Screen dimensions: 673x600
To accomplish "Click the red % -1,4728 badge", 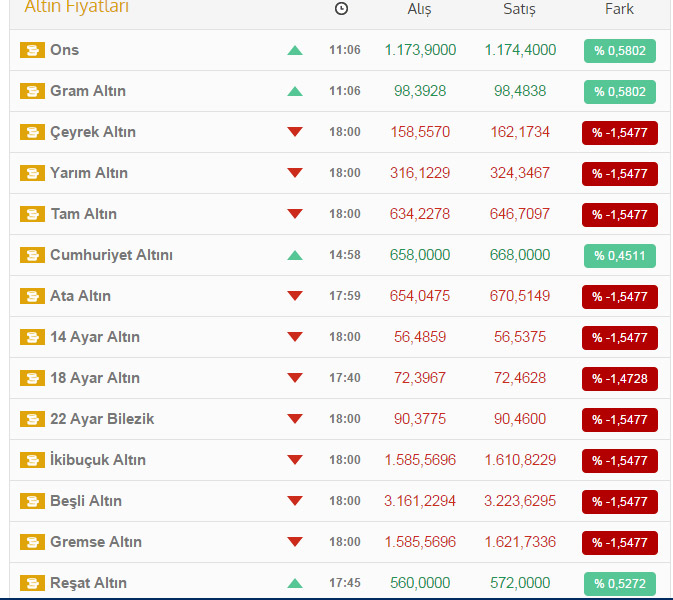I will click(619, 379).
